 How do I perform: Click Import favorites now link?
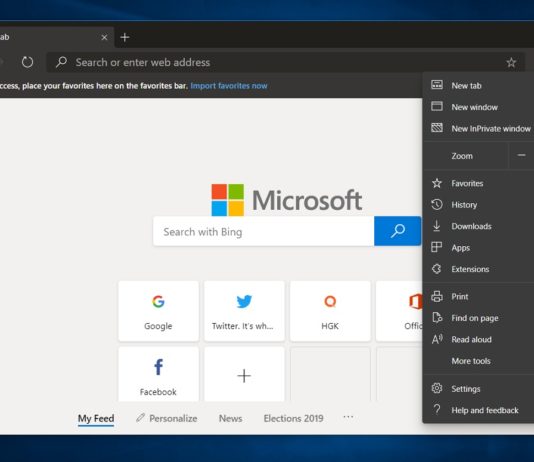tap(229, 86)
